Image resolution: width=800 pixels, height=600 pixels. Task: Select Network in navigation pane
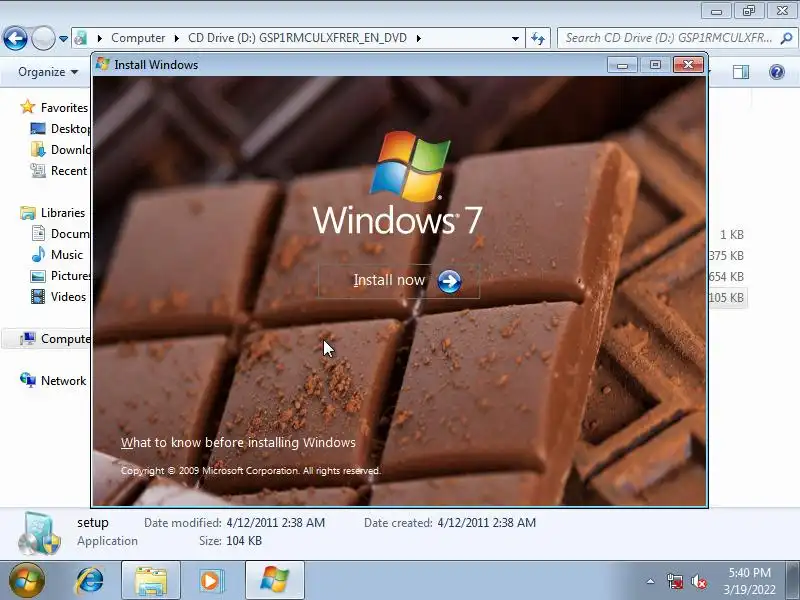(63, 381)
